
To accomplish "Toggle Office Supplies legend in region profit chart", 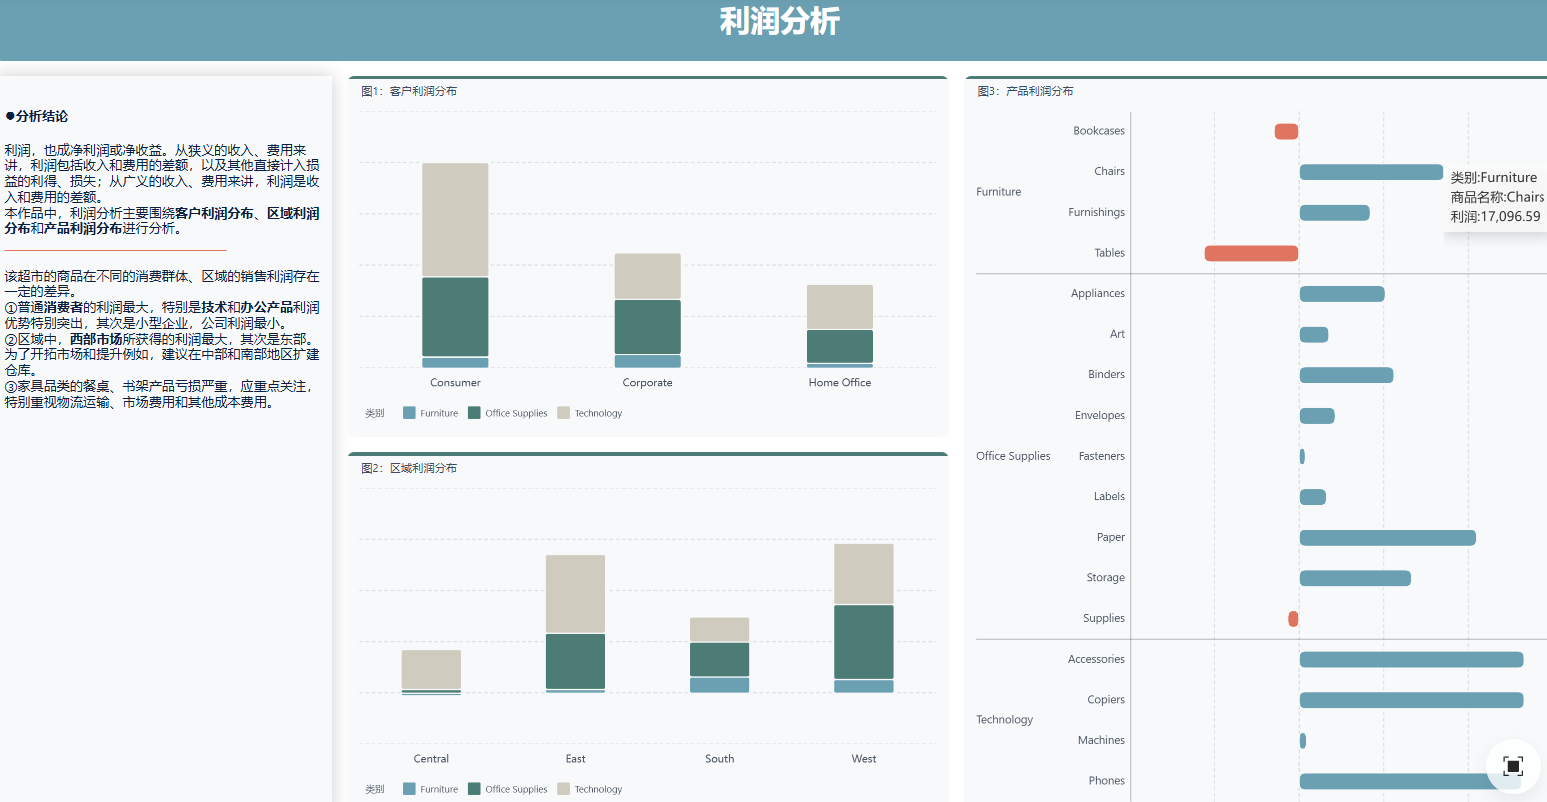I will (x=508, y=789).
